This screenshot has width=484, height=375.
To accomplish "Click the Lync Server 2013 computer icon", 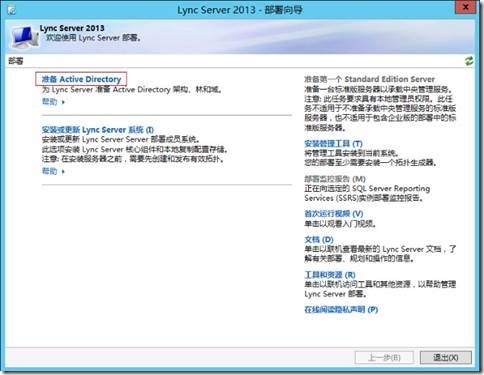I will pos(25,36).
